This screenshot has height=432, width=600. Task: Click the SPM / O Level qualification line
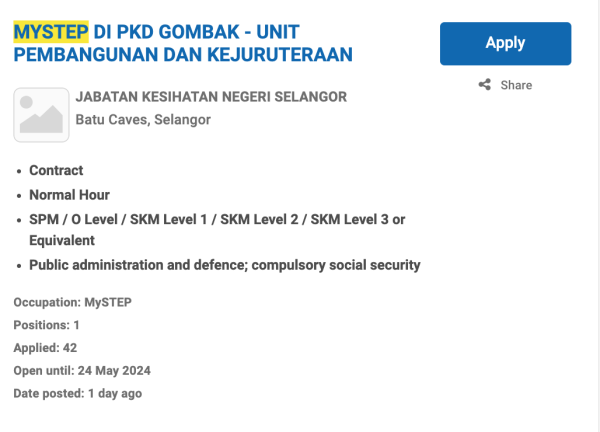217,219
